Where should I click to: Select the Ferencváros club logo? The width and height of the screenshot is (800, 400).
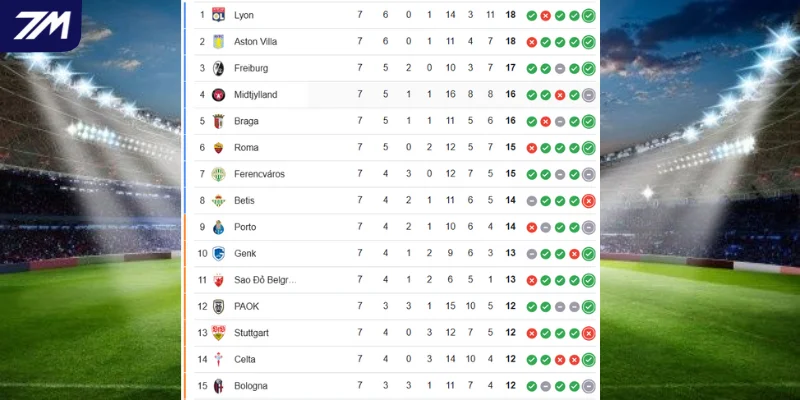218,174
